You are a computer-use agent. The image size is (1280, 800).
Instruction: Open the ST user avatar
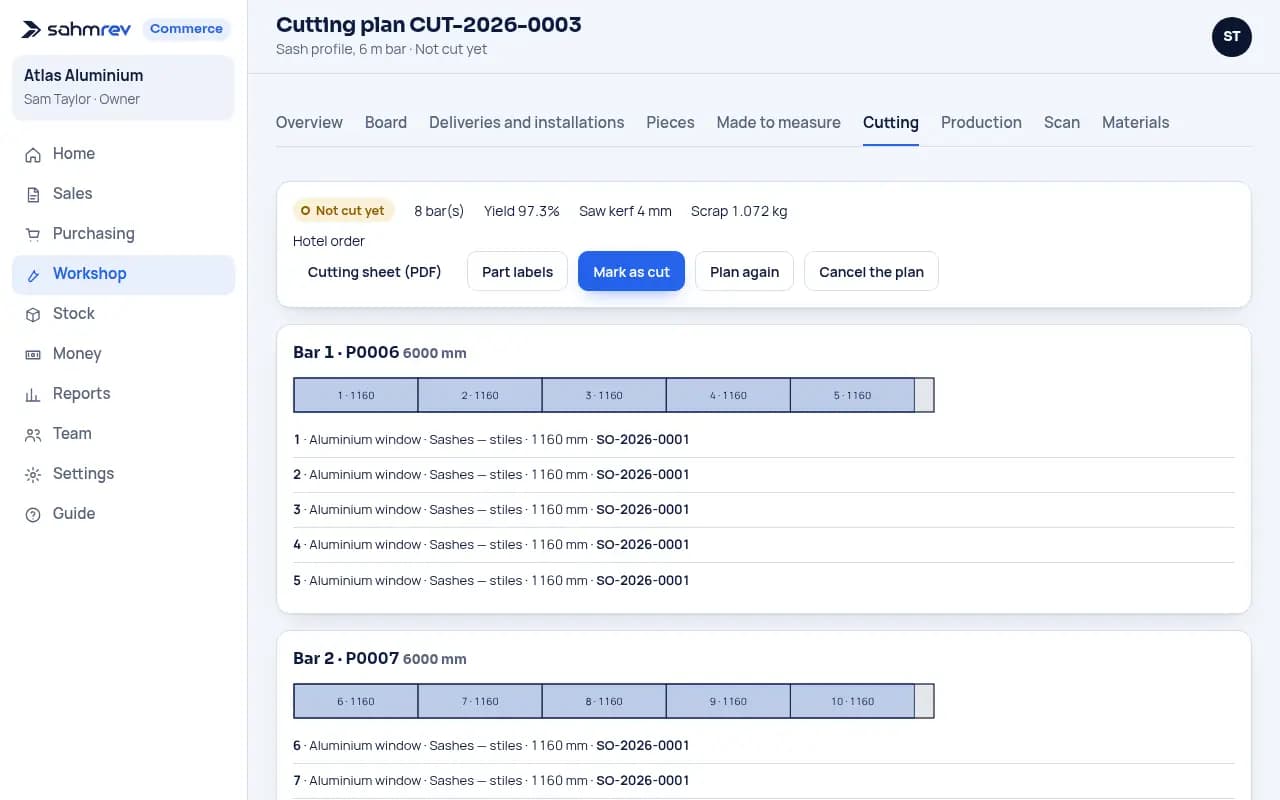pyautogui.click(x=1232, y=37)
